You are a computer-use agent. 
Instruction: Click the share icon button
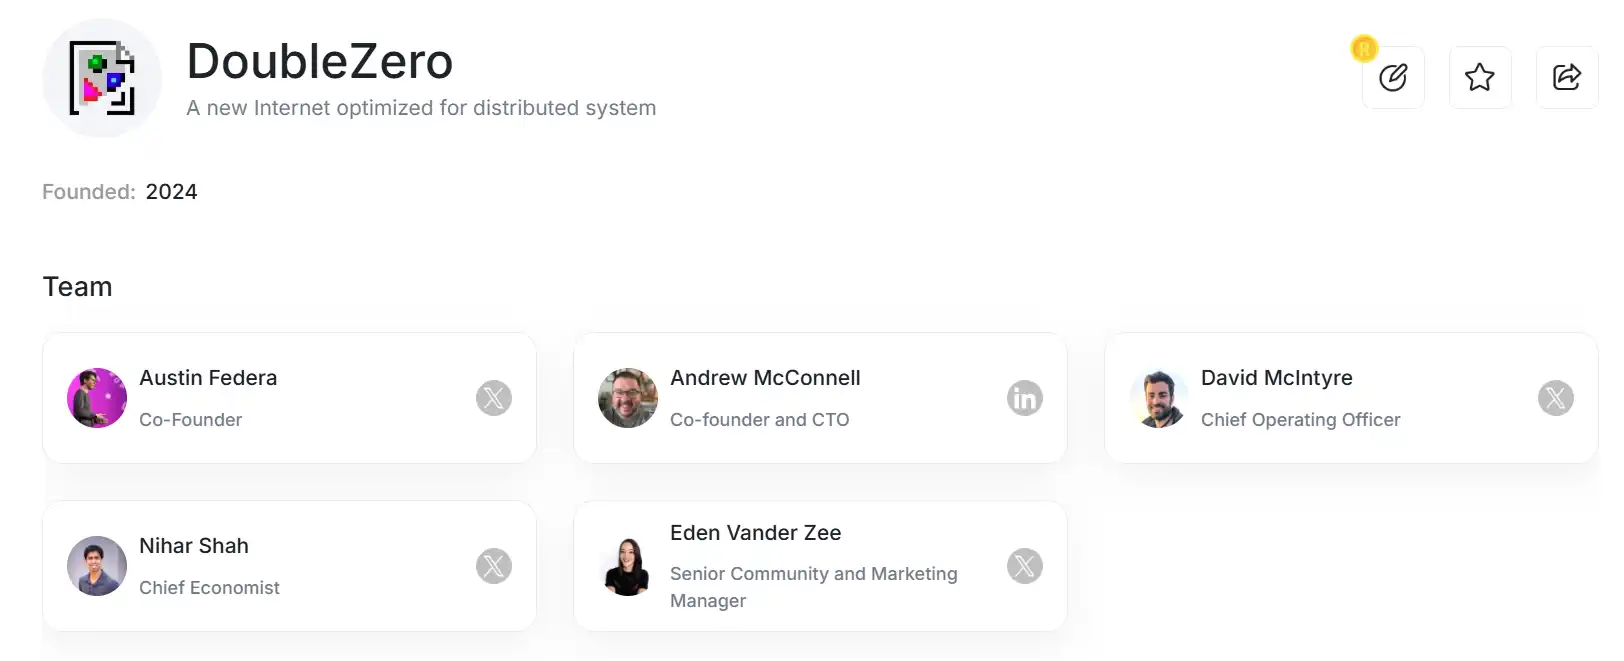(x=1566, y=77)
